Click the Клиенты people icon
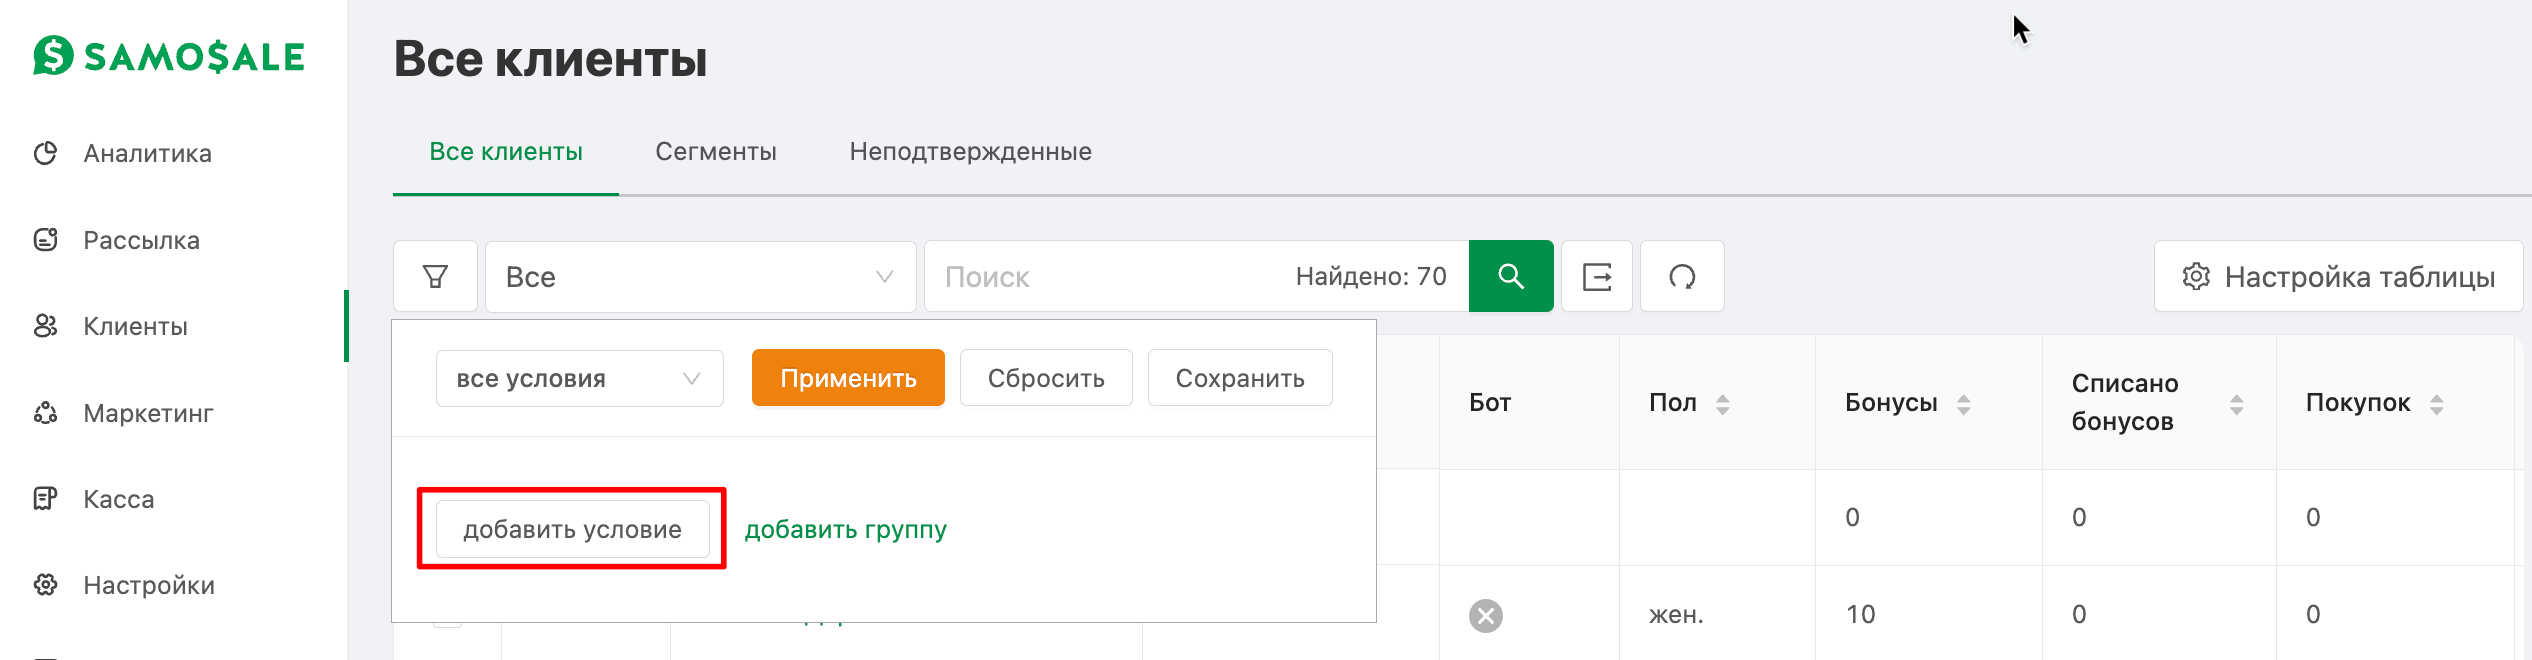This screenshot has height=660, width=2532. click(46, 326)
